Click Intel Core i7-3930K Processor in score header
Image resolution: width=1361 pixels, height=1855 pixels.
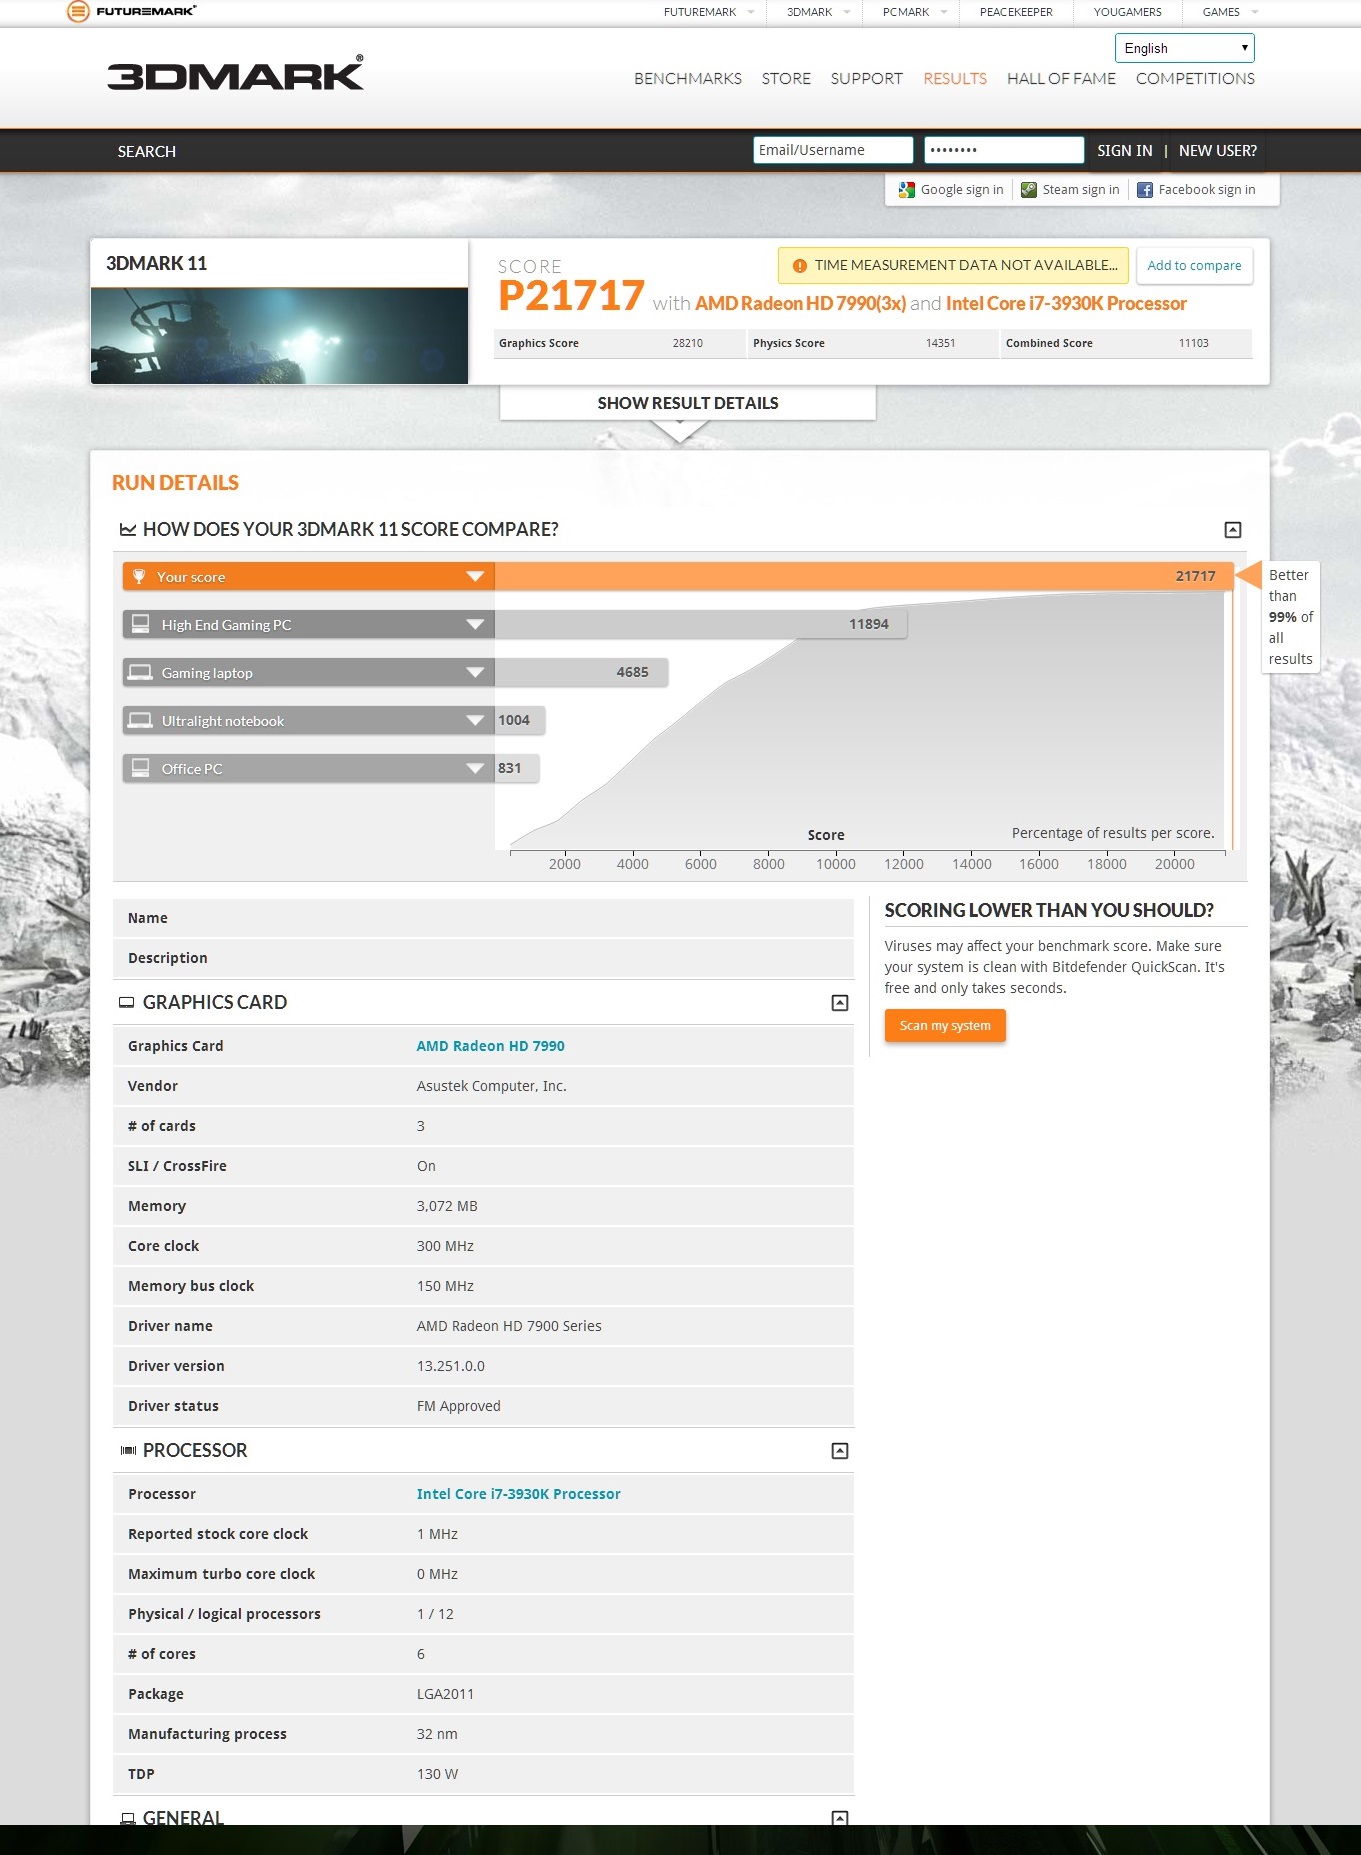pos(1066,304)
